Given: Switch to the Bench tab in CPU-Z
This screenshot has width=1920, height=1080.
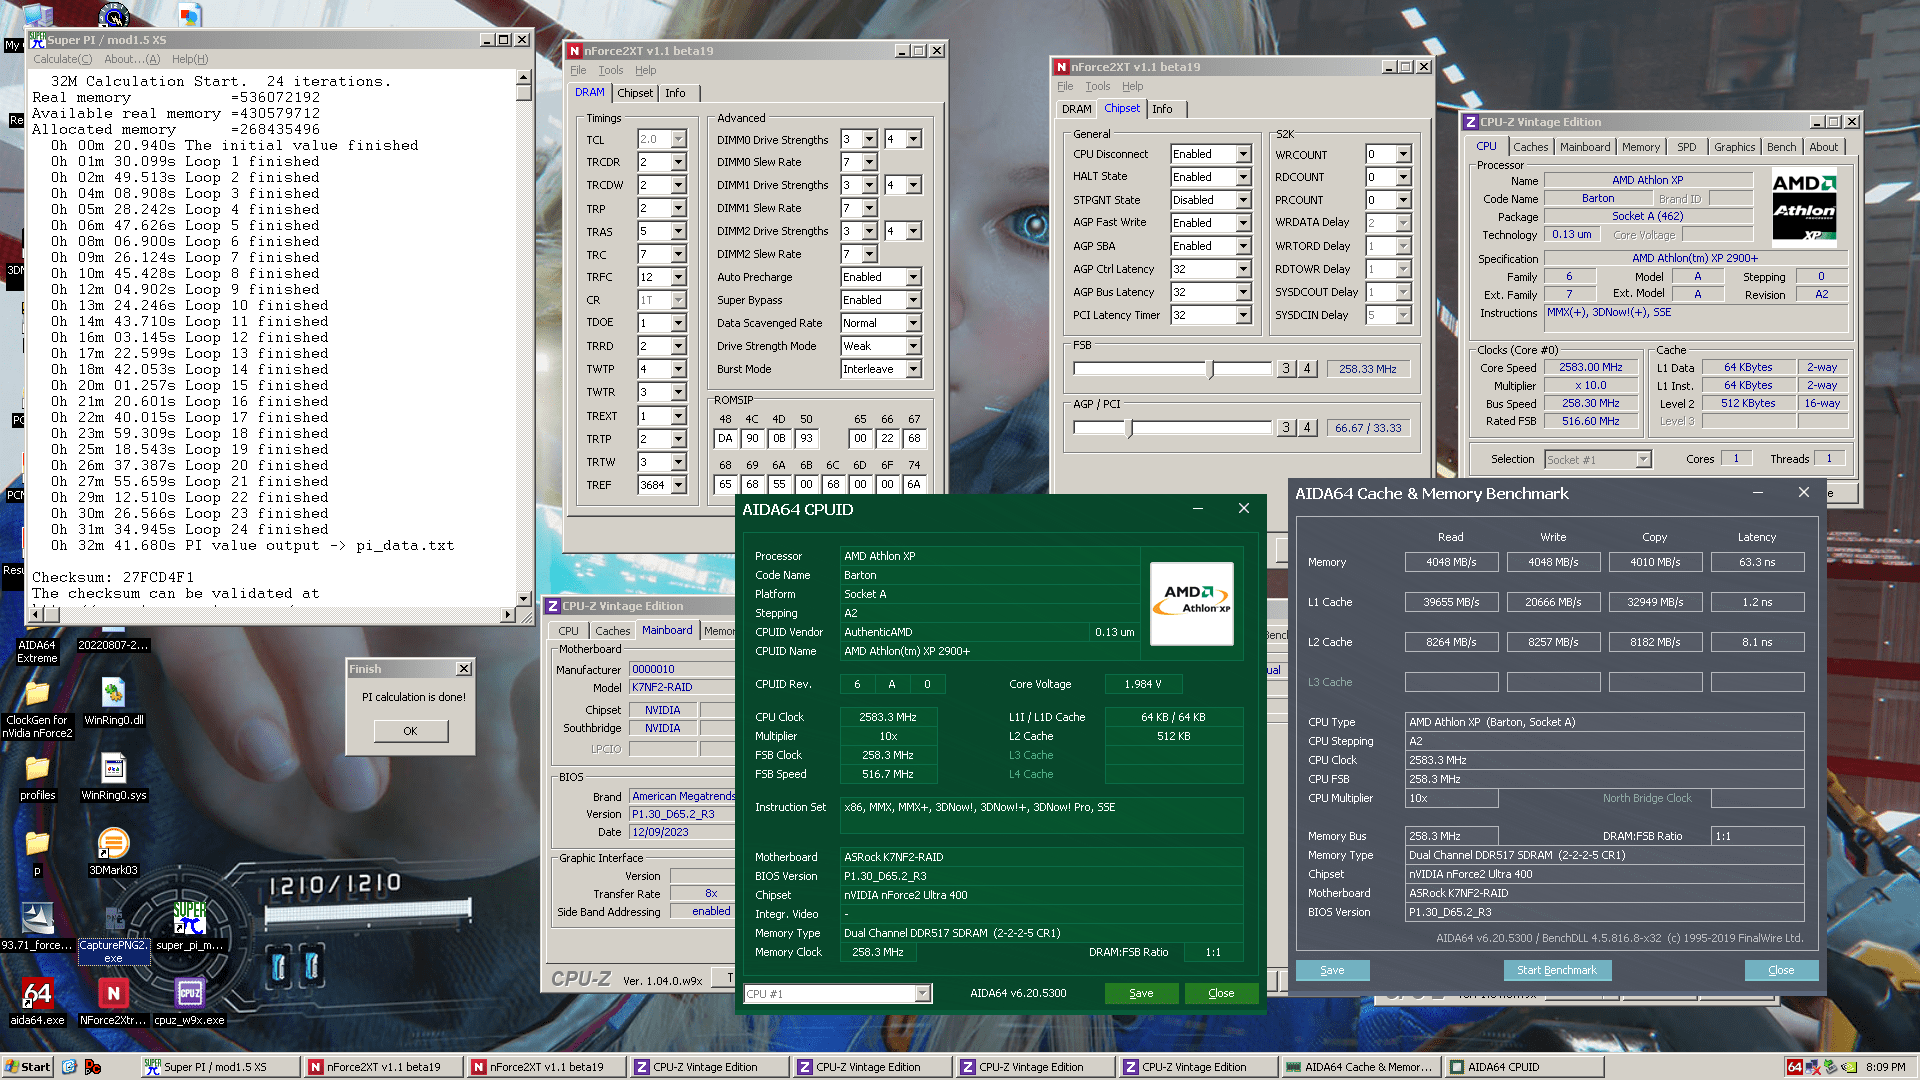Looking at the screenshot, I should tap(1781, 147).
